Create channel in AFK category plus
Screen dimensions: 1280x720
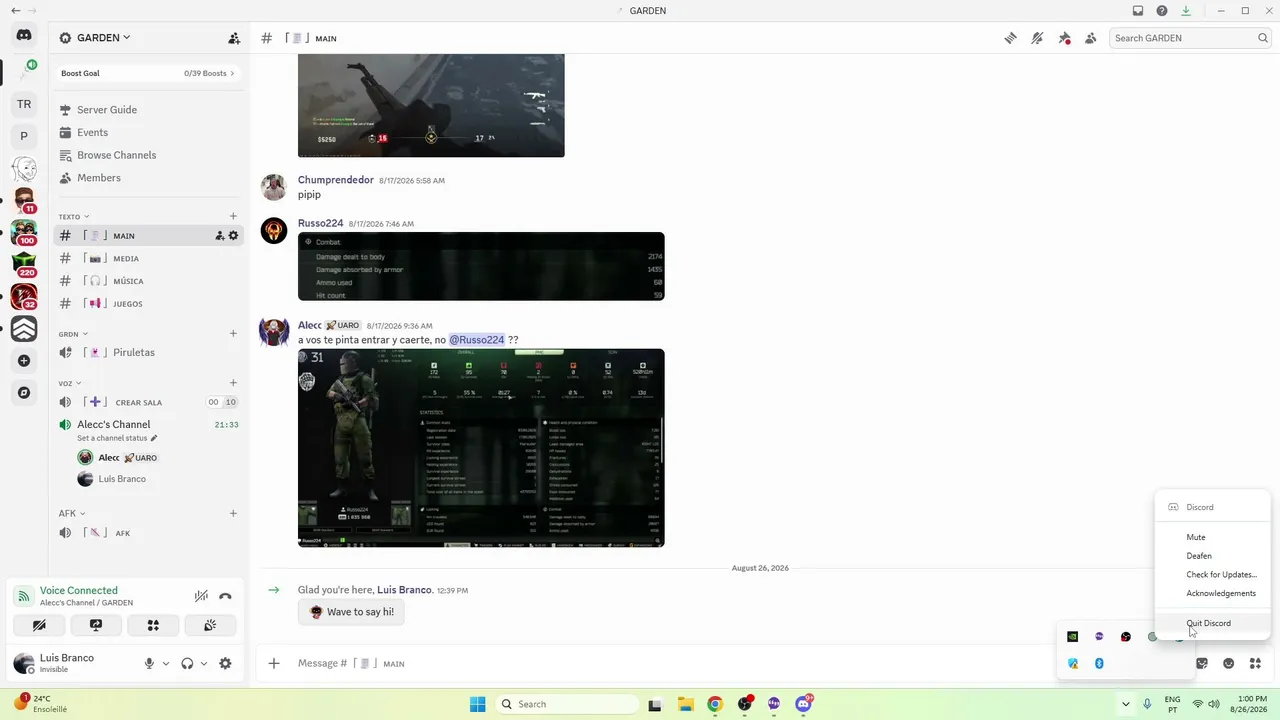233,514
